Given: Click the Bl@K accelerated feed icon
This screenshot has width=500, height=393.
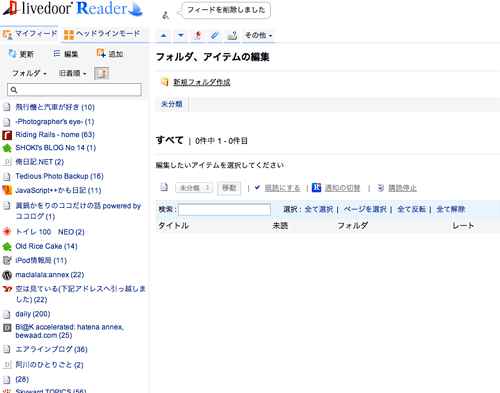Looking at the screenshot, I should [7, 328].
